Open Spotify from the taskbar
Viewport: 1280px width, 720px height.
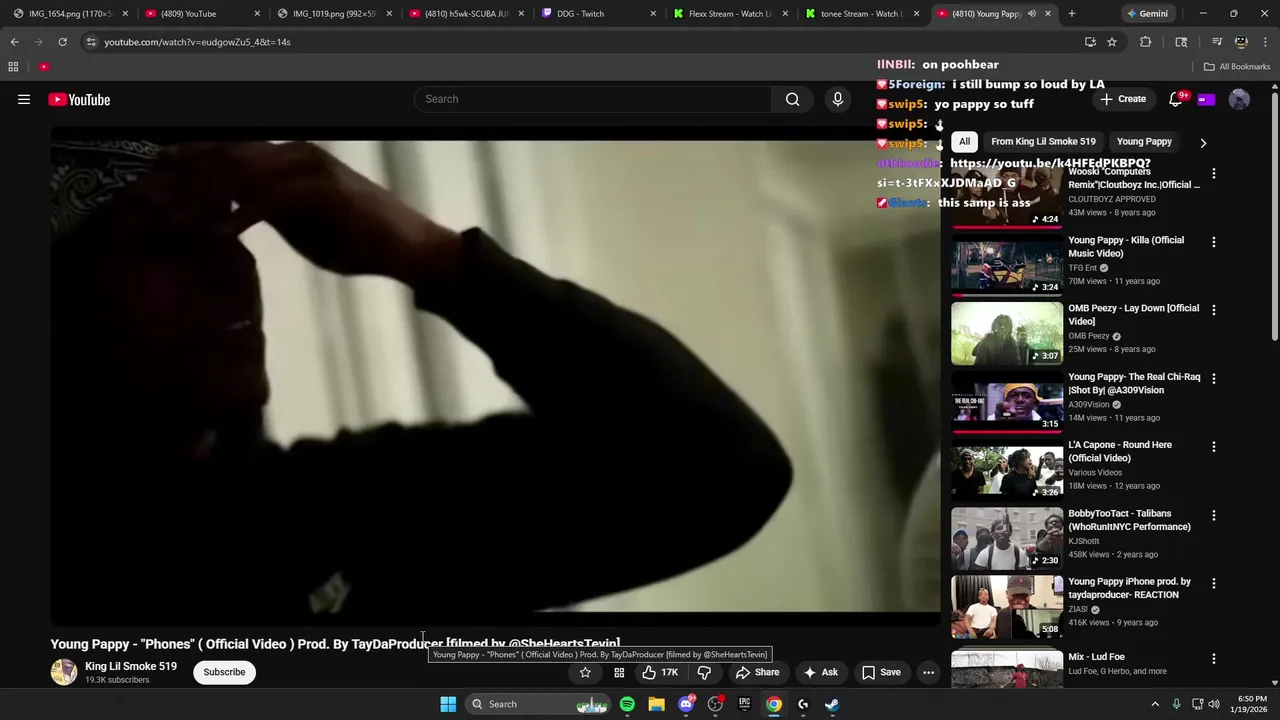click(627, 704)
